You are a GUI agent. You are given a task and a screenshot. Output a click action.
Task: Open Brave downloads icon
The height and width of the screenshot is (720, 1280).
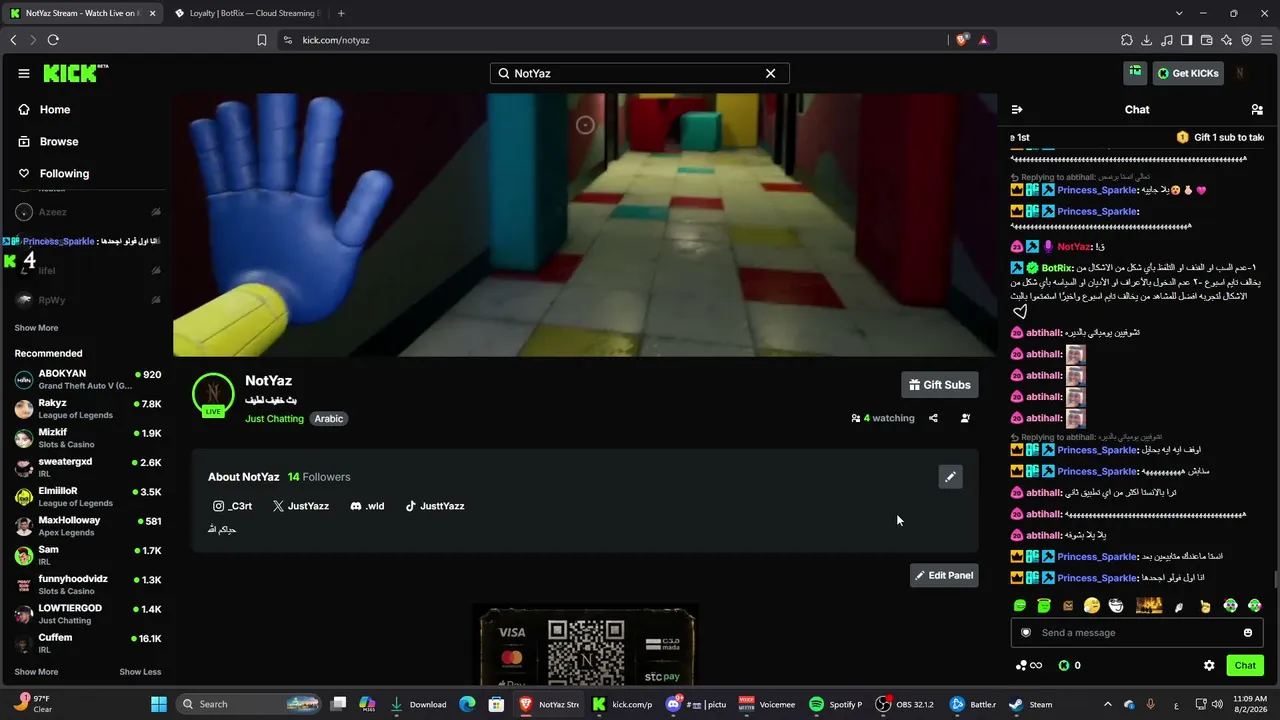[1146, 40]
